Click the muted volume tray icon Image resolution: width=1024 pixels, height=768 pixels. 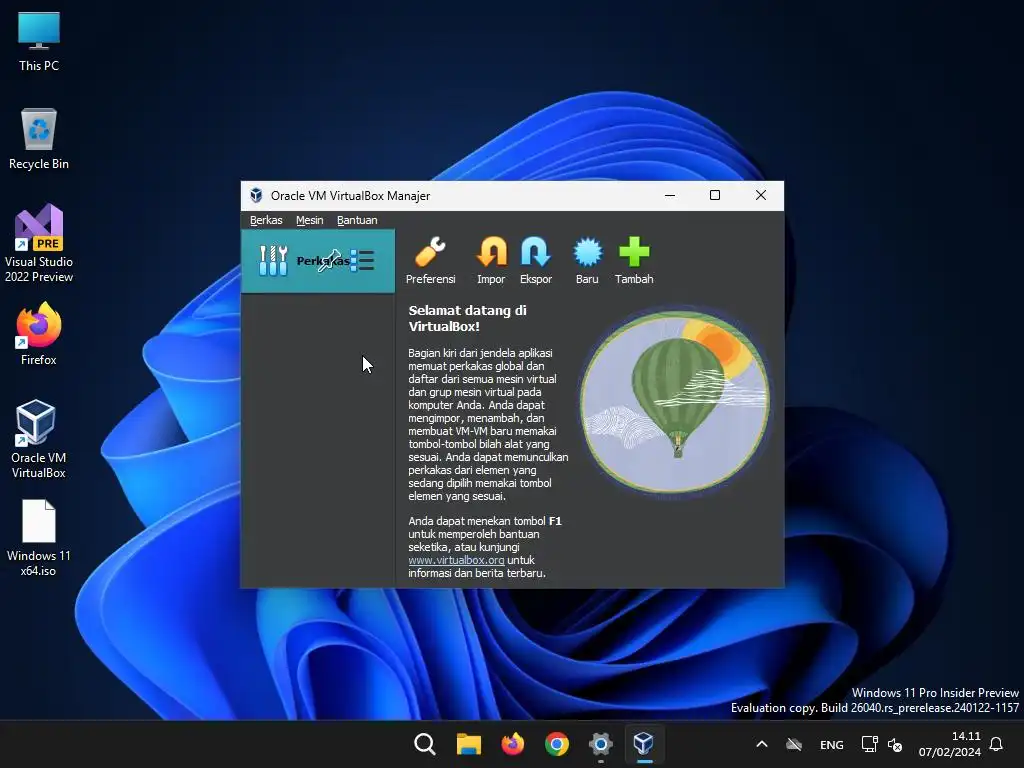(x=895, y=744)
